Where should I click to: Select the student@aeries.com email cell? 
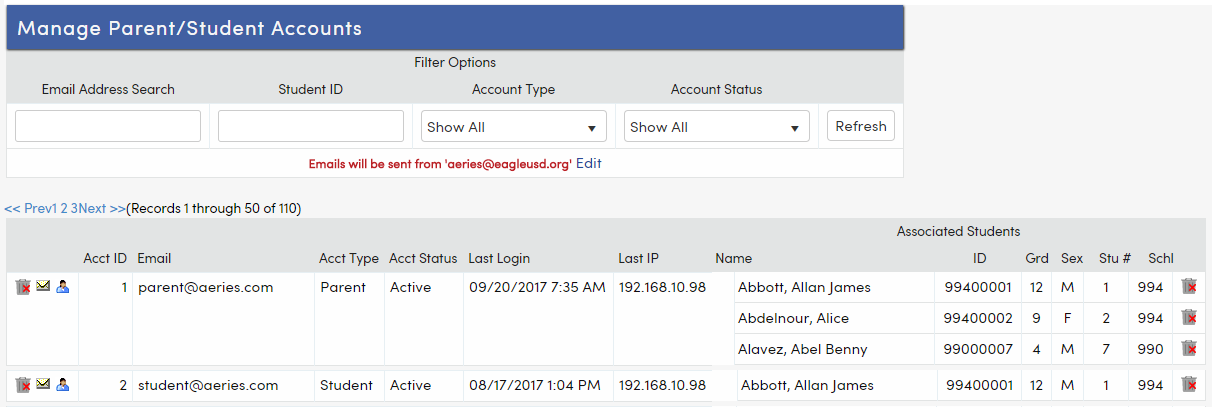click(208, 385)
